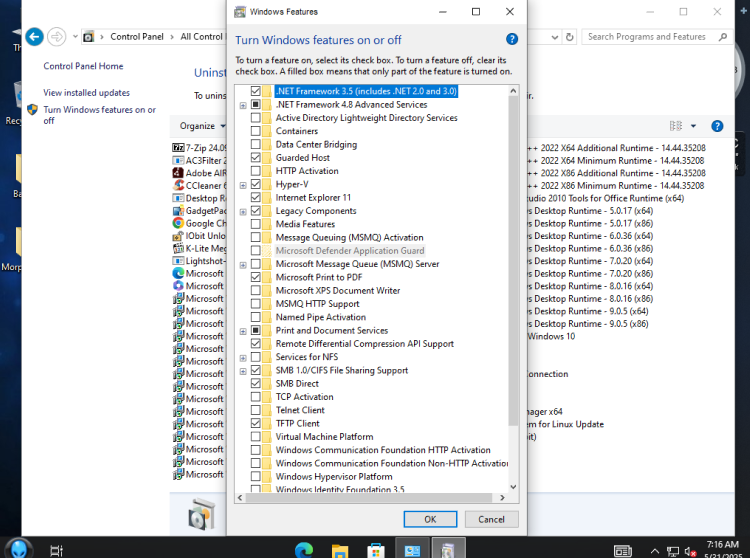The image size is (750, 558).
Task: Enable Containers feature checkbox
Action: coord(255,131)
